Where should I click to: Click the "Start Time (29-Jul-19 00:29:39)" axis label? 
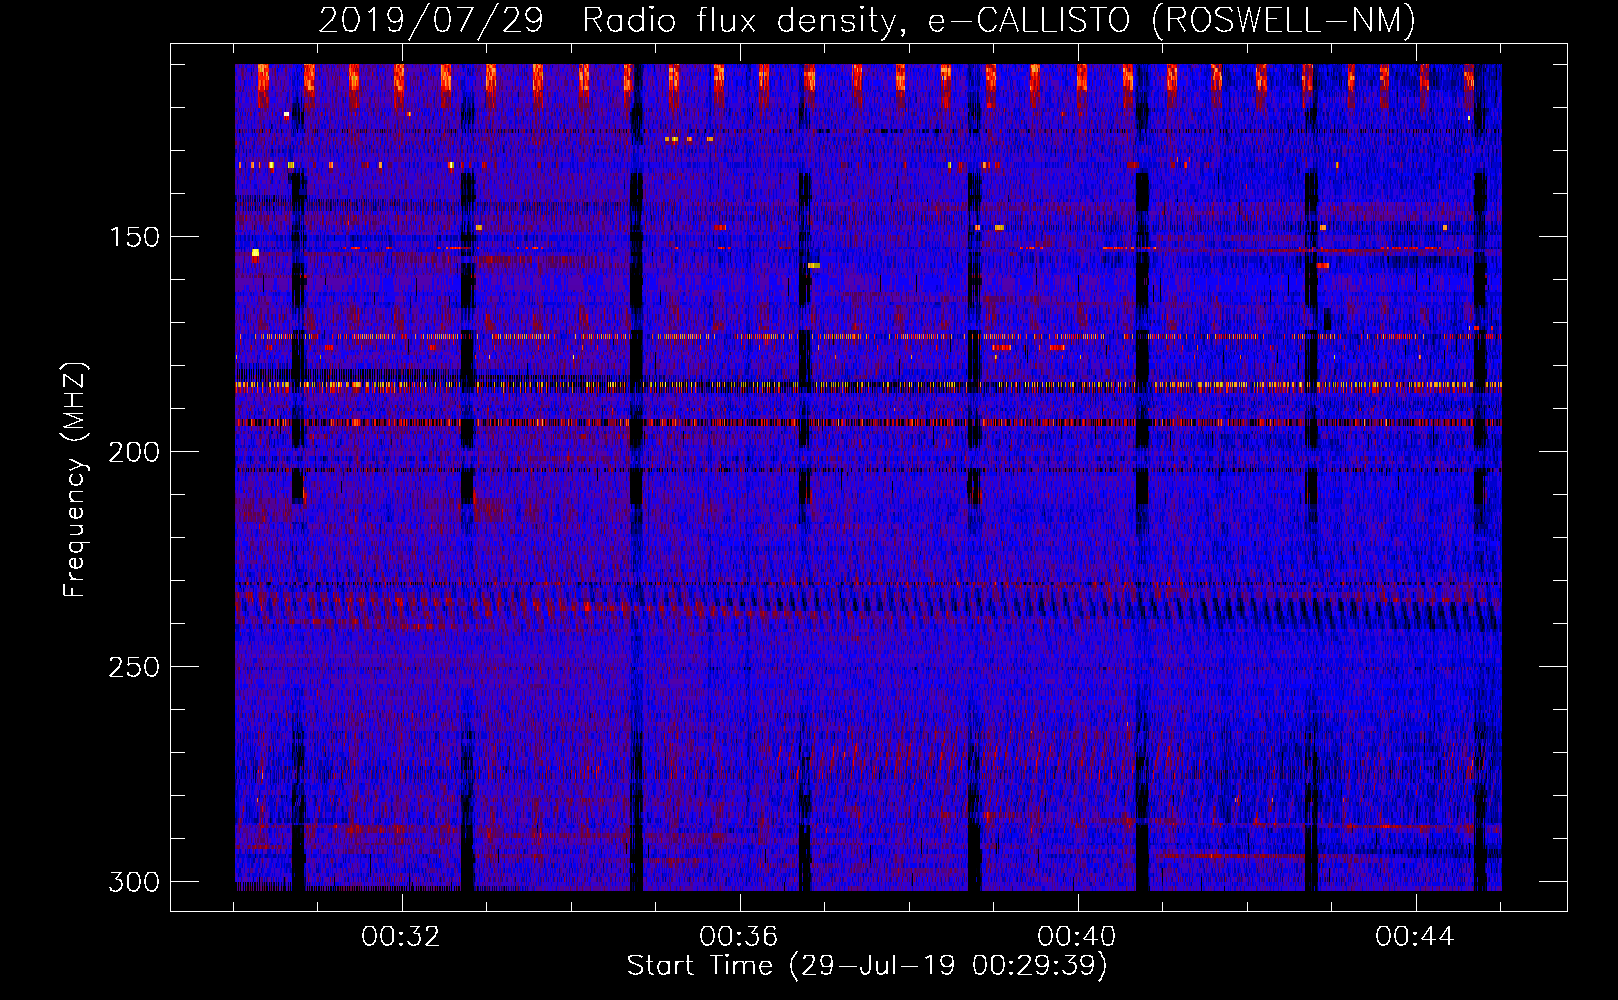pyautogui.click(x=867, y=966)
